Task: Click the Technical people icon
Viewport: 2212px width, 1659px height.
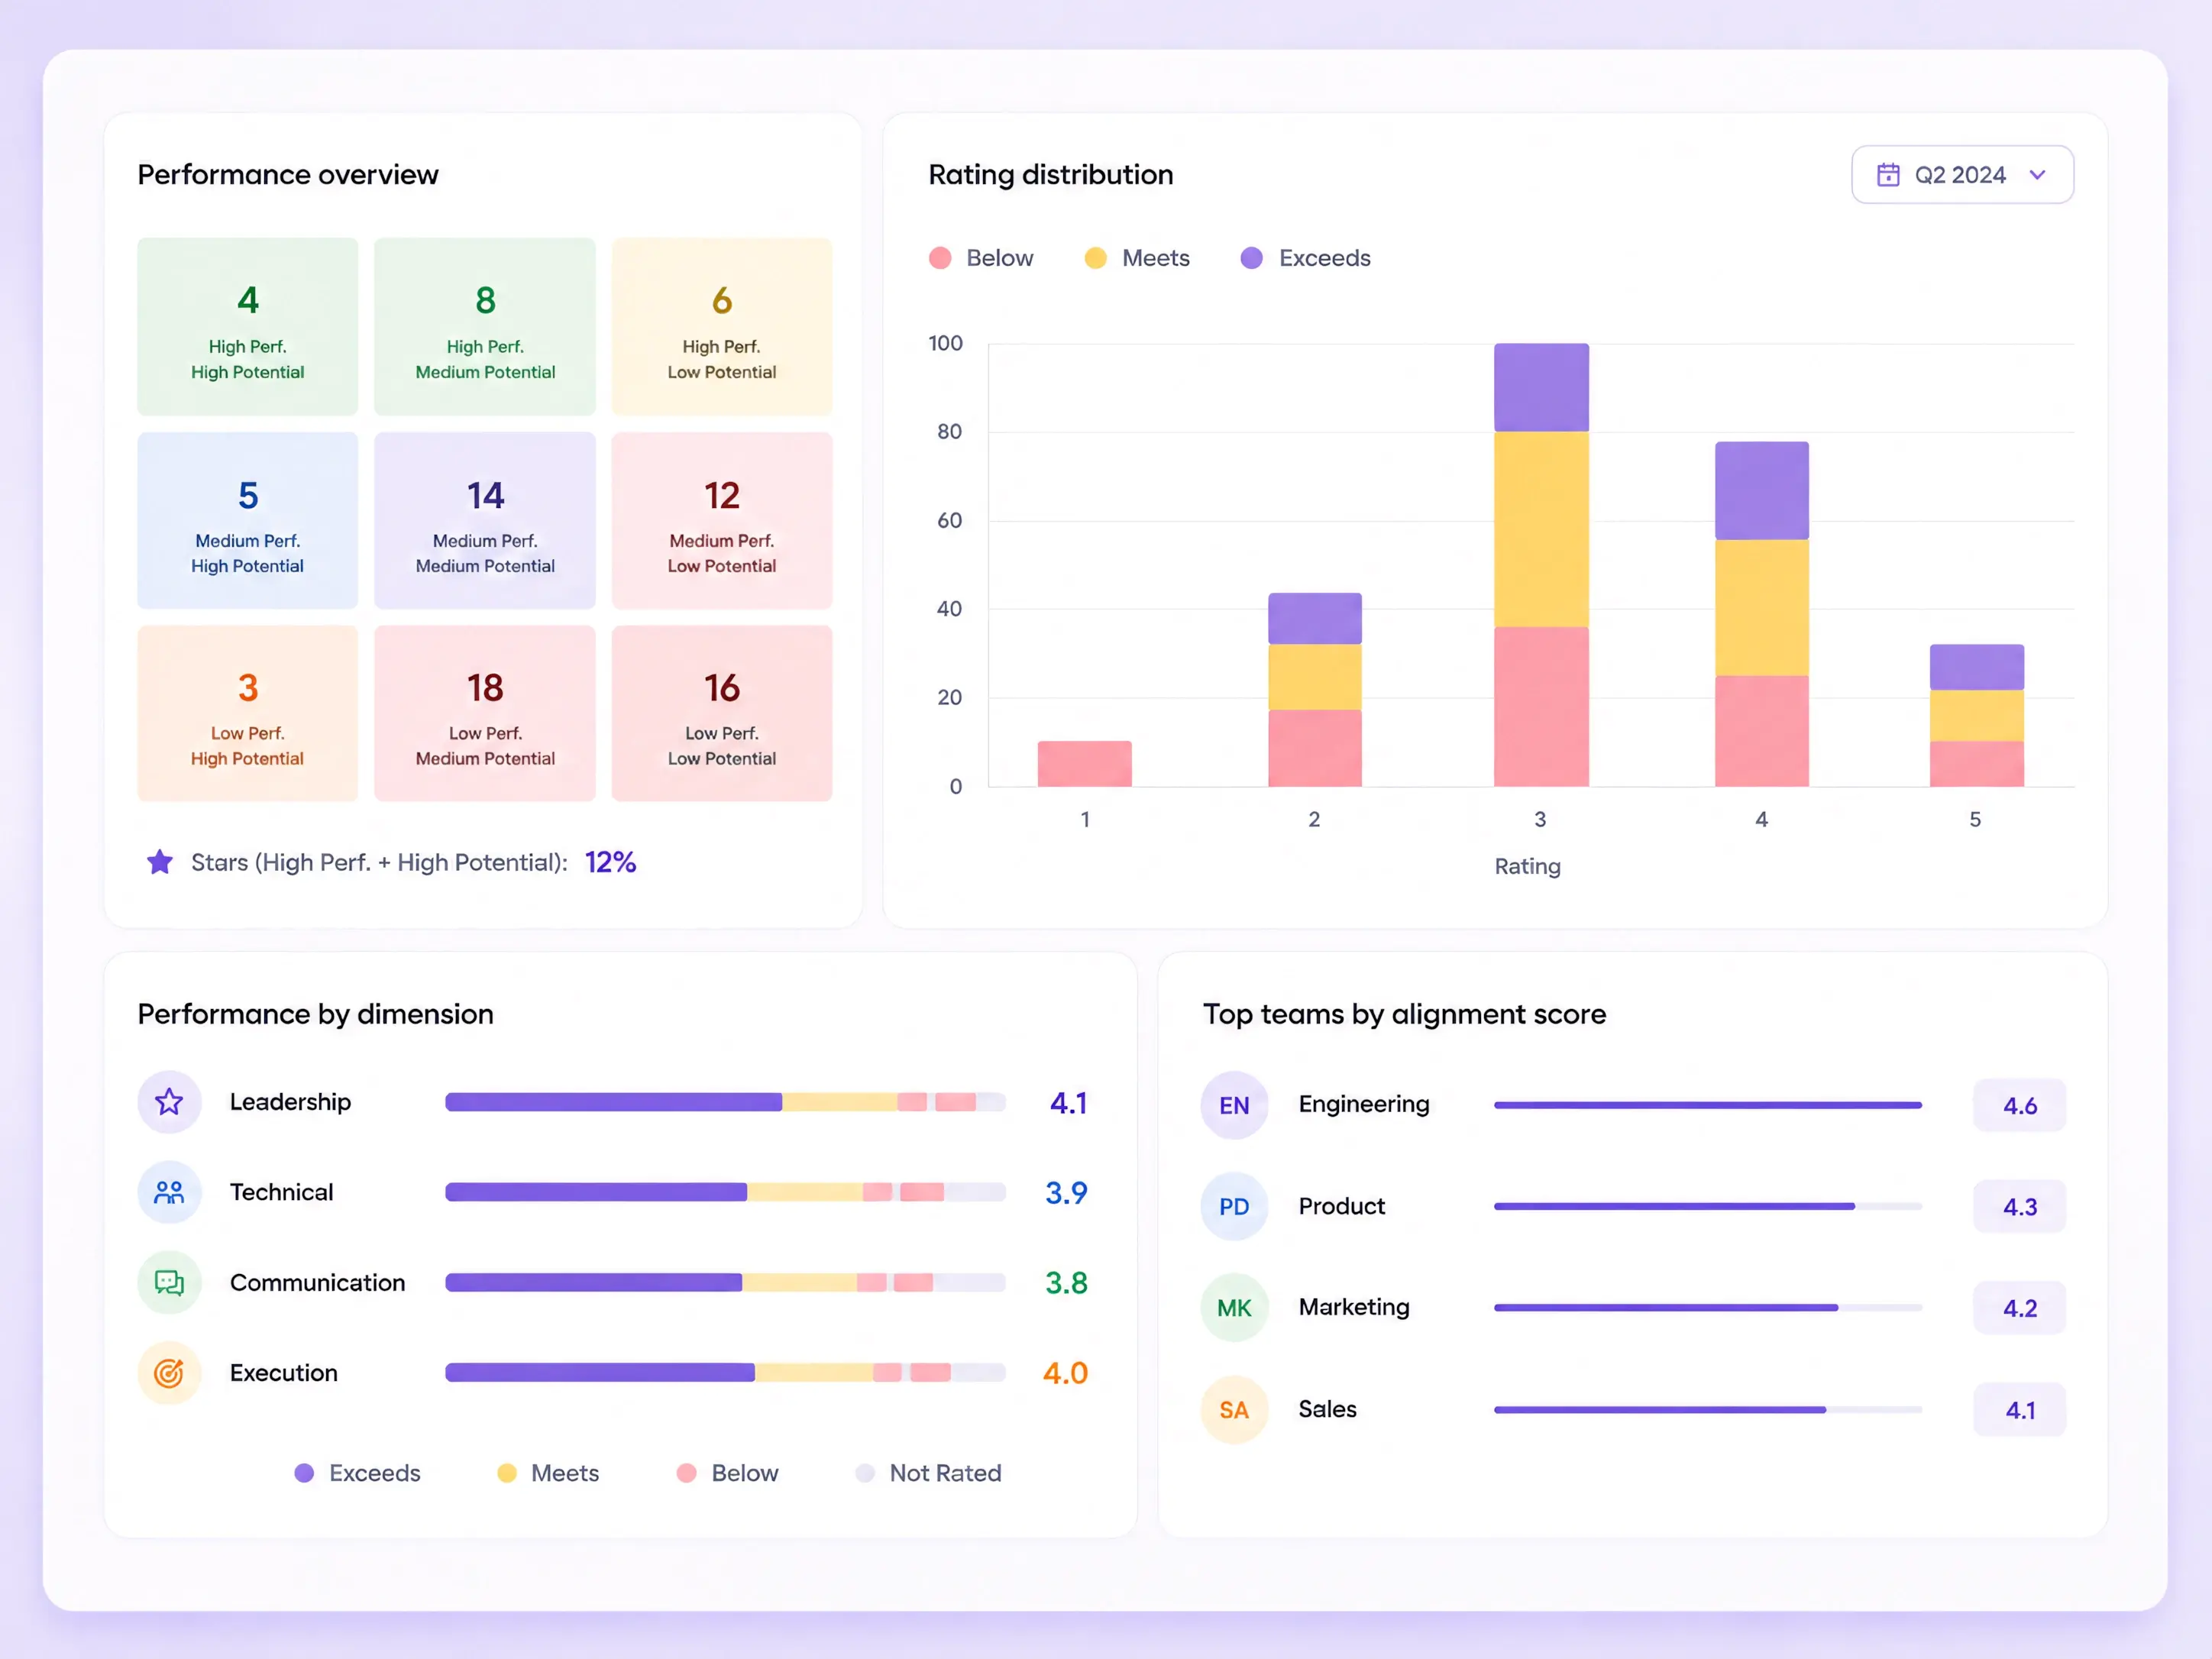Action: point(169,1192)
